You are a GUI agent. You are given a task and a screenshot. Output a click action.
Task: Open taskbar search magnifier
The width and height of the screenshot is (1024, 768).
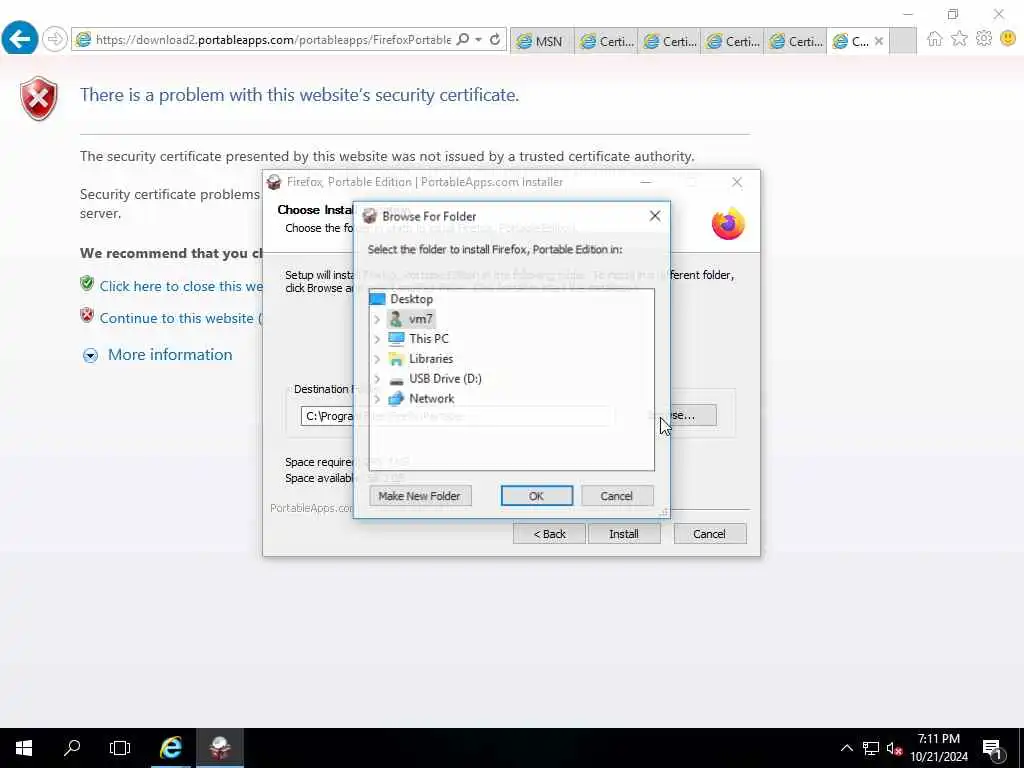coord(72,748)
